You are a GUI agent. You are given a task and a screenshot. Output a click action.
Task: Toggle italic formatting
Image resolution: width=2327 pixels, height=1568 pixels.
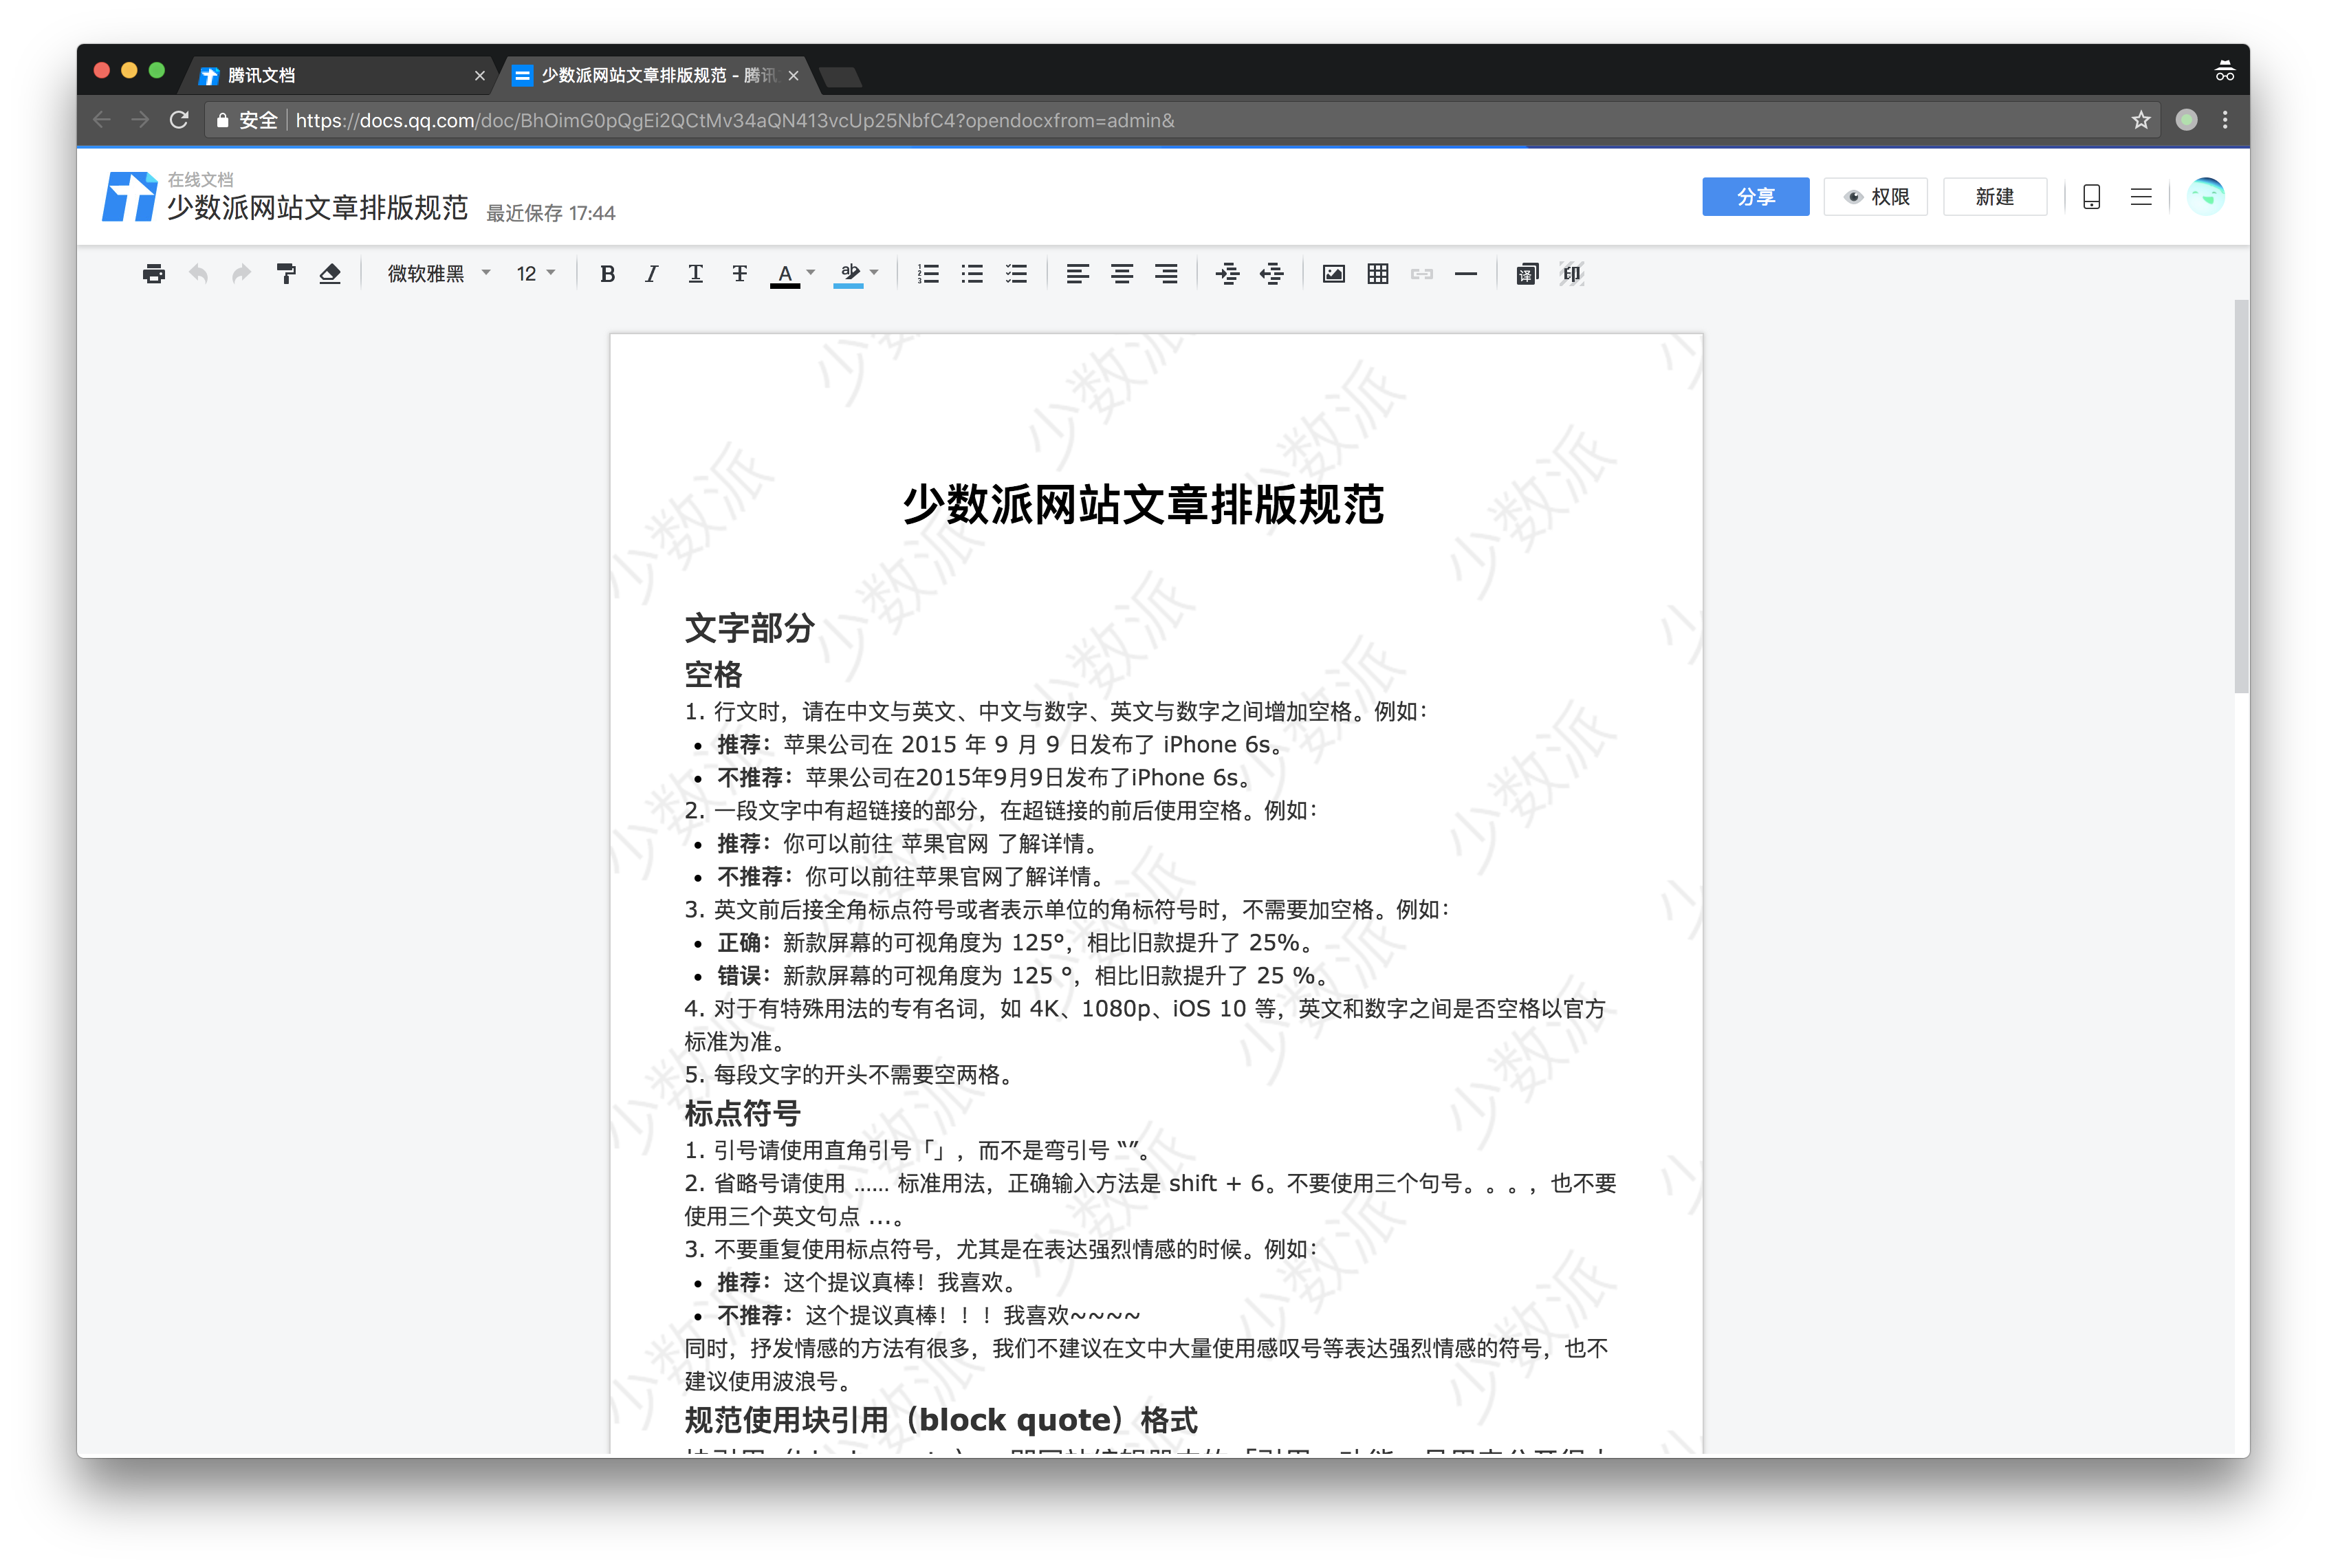pyautogui.click(x=651, y=274)
